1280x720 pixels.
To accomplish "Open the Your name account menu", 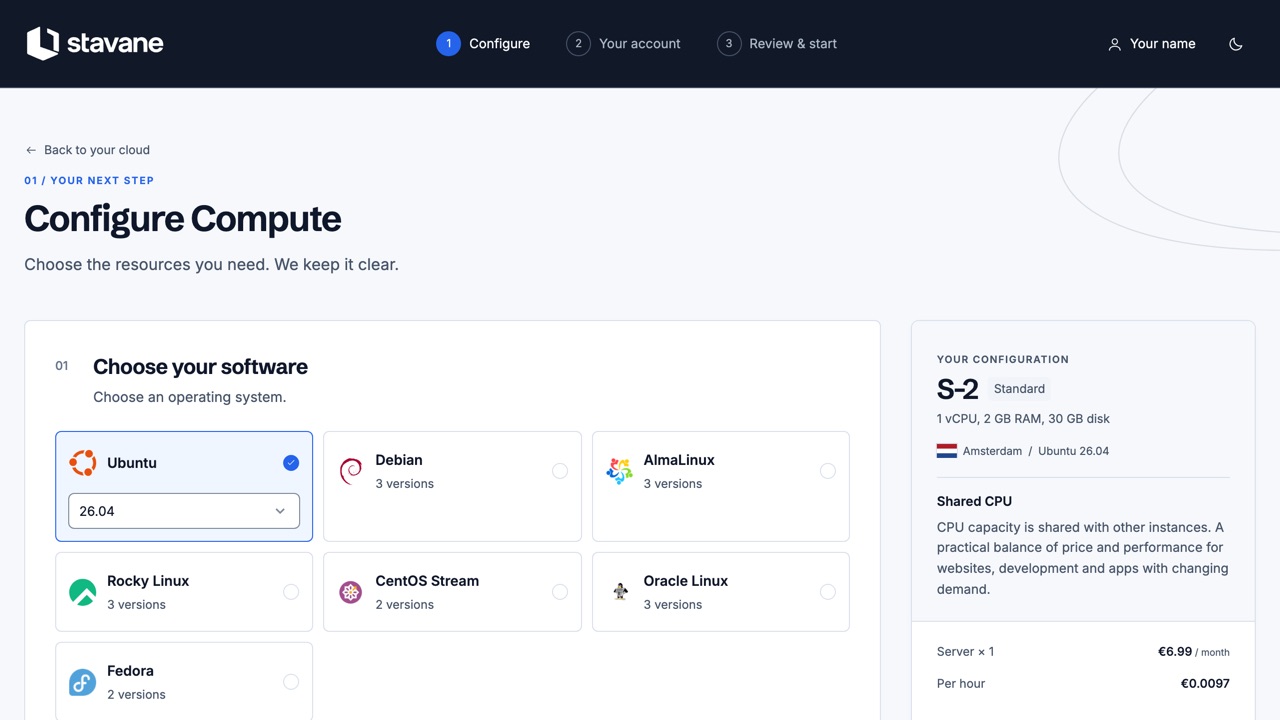I will pos(1152,44).
